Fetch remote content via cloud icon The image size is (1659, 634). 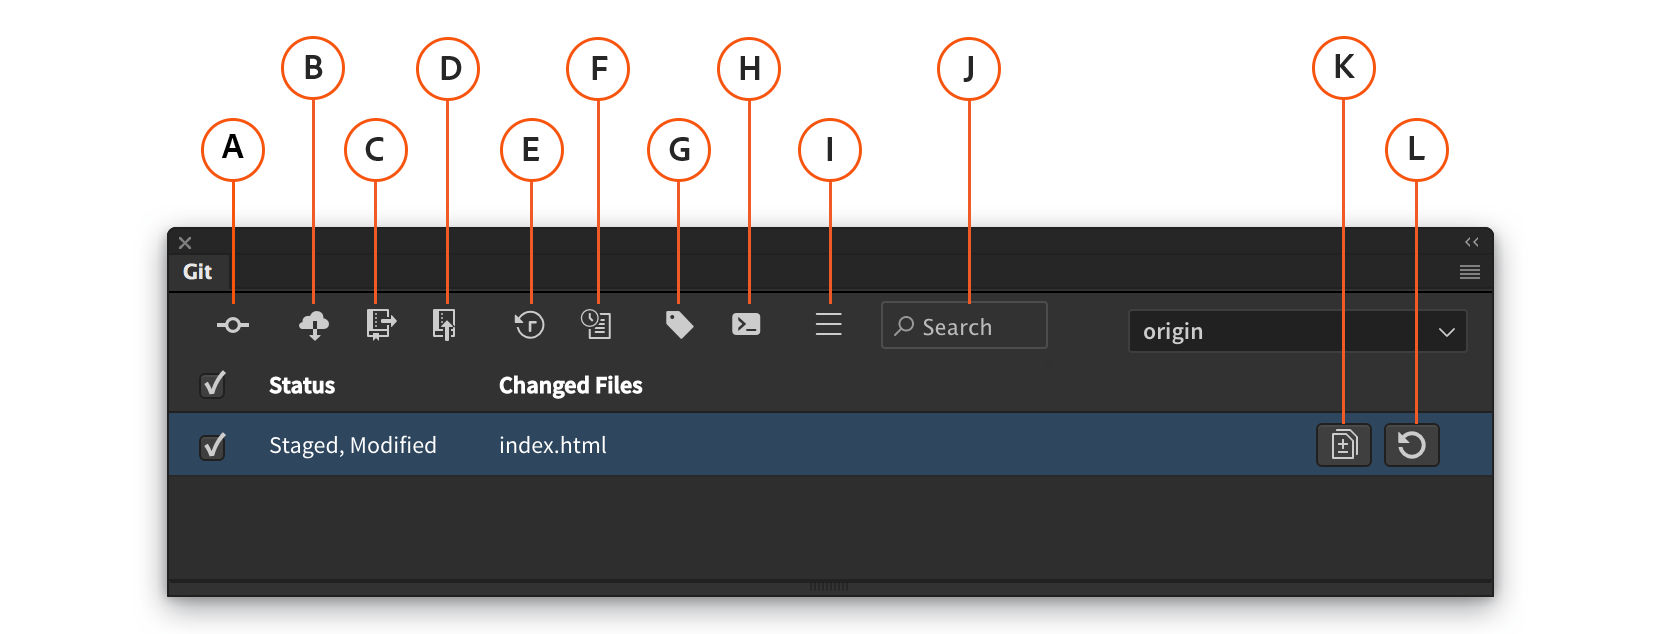[314, 324]
